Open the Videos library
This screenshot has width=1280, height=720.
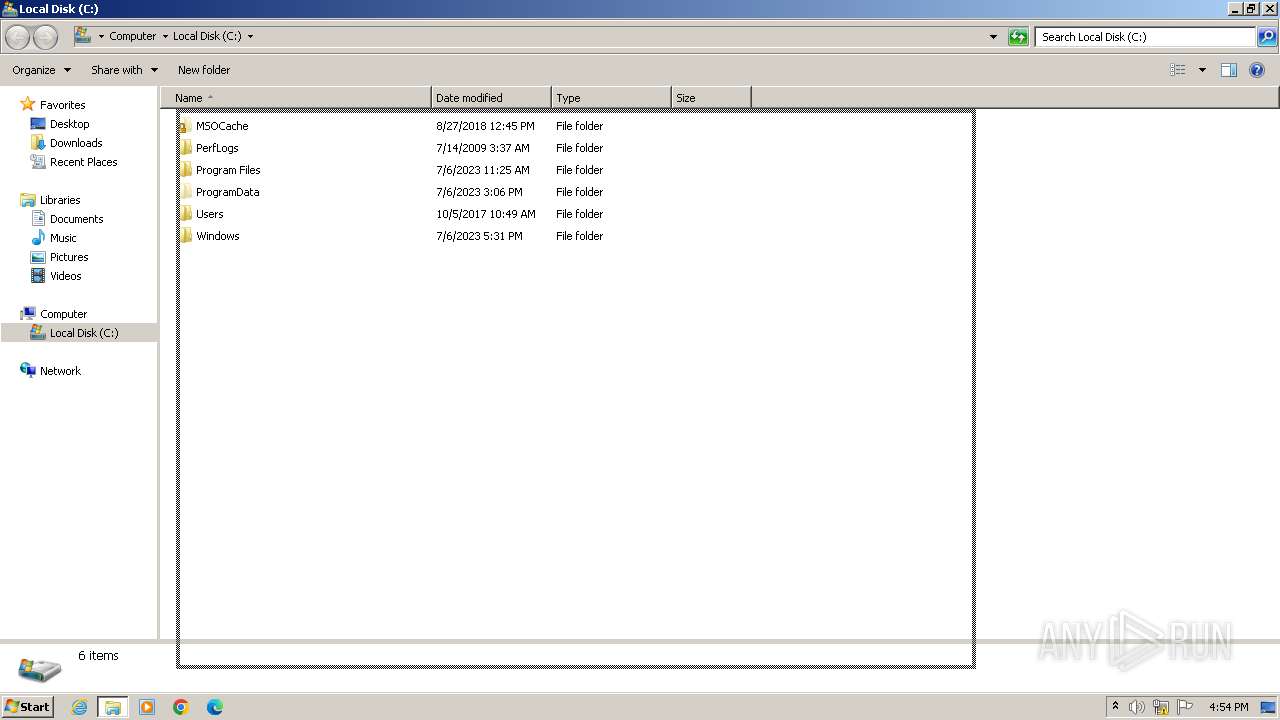pyautogui.click(x=65, y=276)
